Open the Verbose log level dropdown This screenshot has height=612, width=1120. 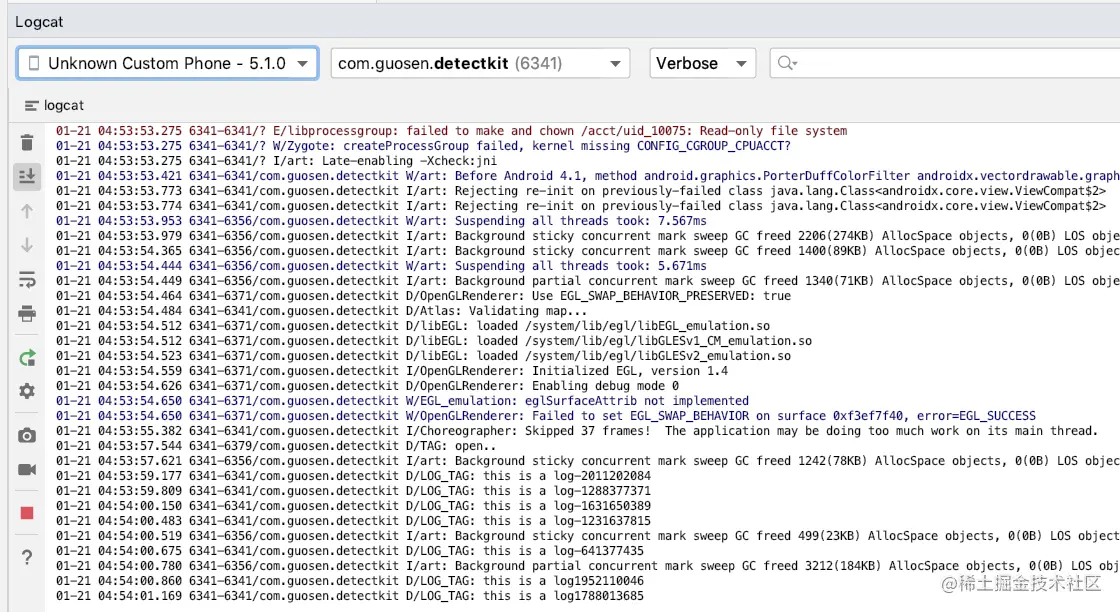pos(702,64)
